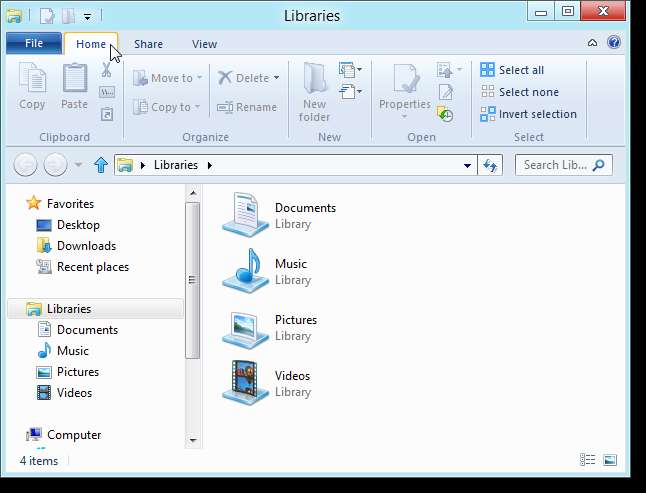Click the navigation pane scroll up arrow

pos(192,193)
